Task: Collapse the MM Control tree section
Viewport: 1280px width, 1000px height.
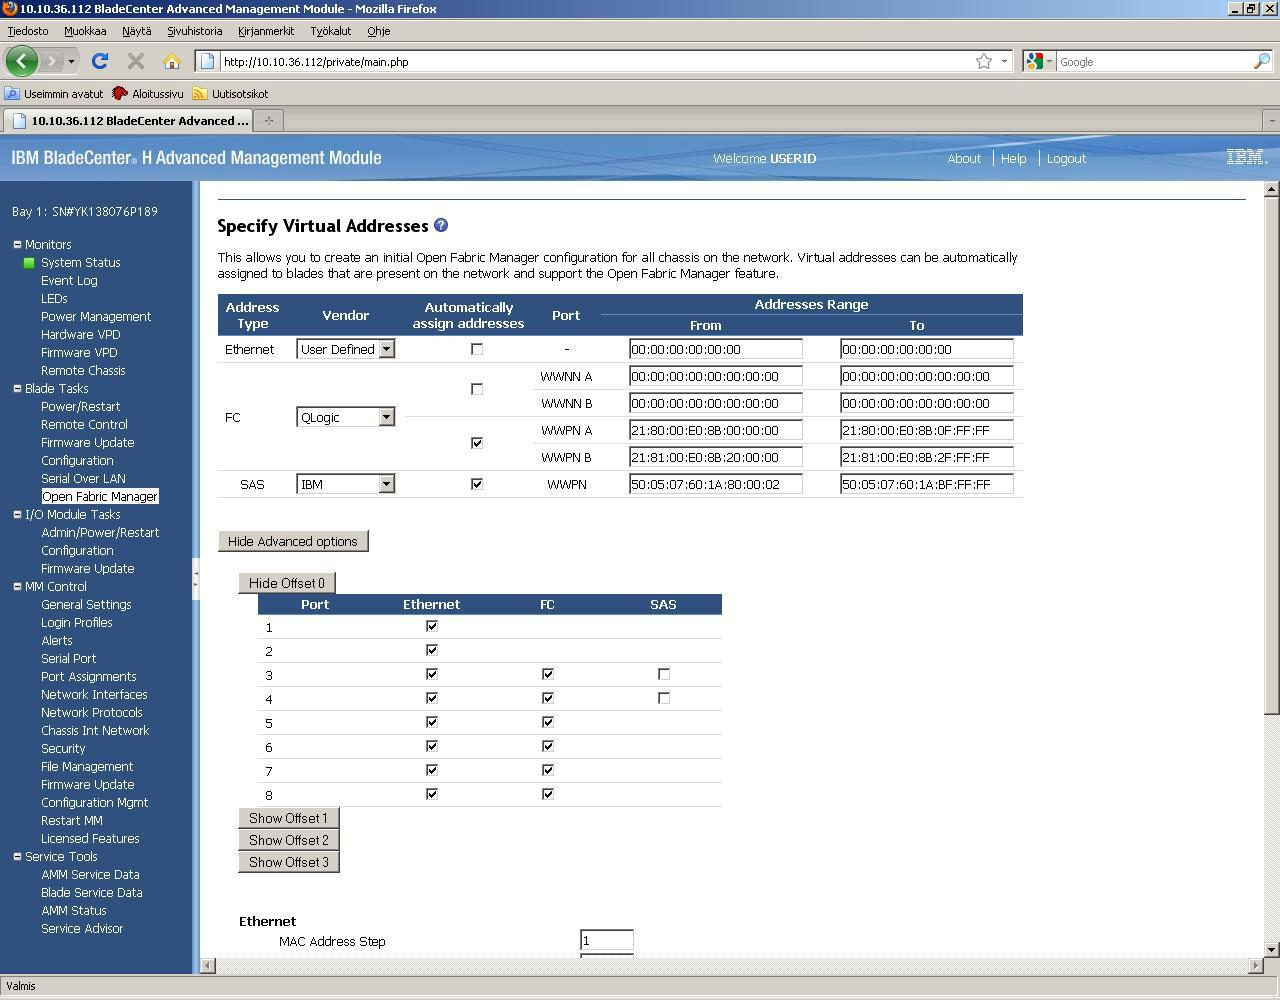Action: click(17, 586)
